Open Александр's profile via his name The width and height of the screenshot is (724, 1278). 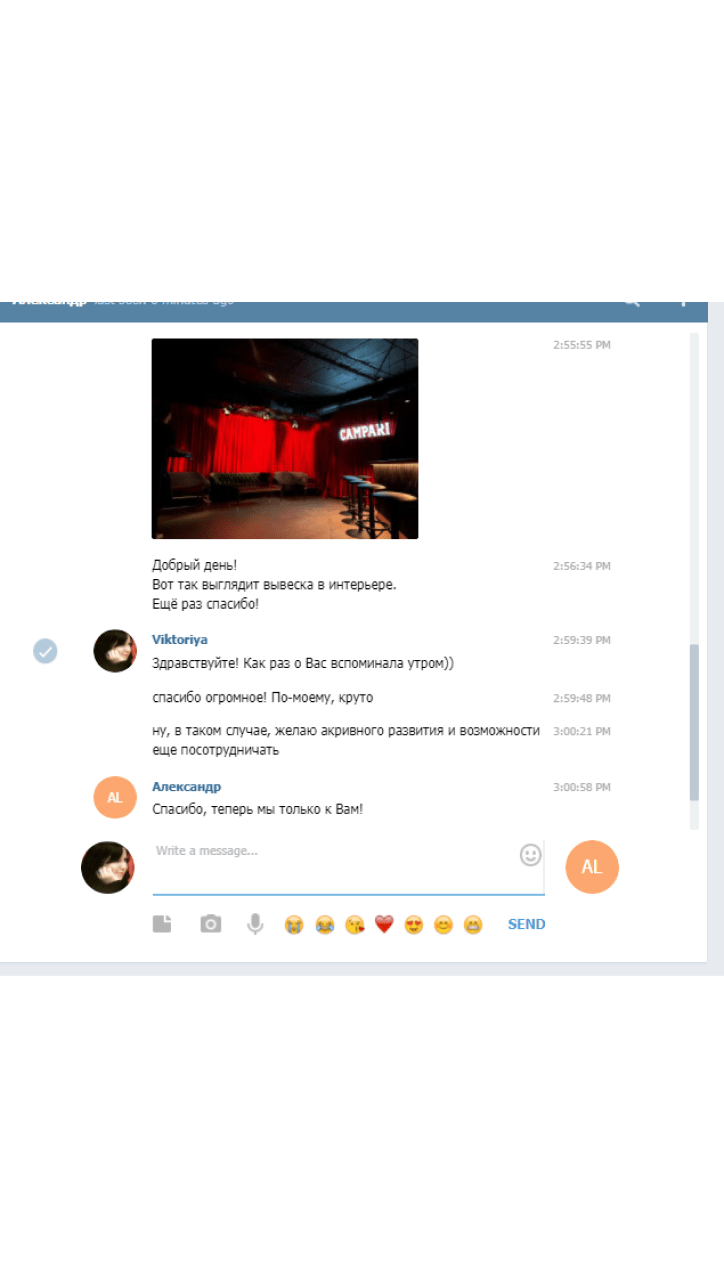[x=186, y=787]
